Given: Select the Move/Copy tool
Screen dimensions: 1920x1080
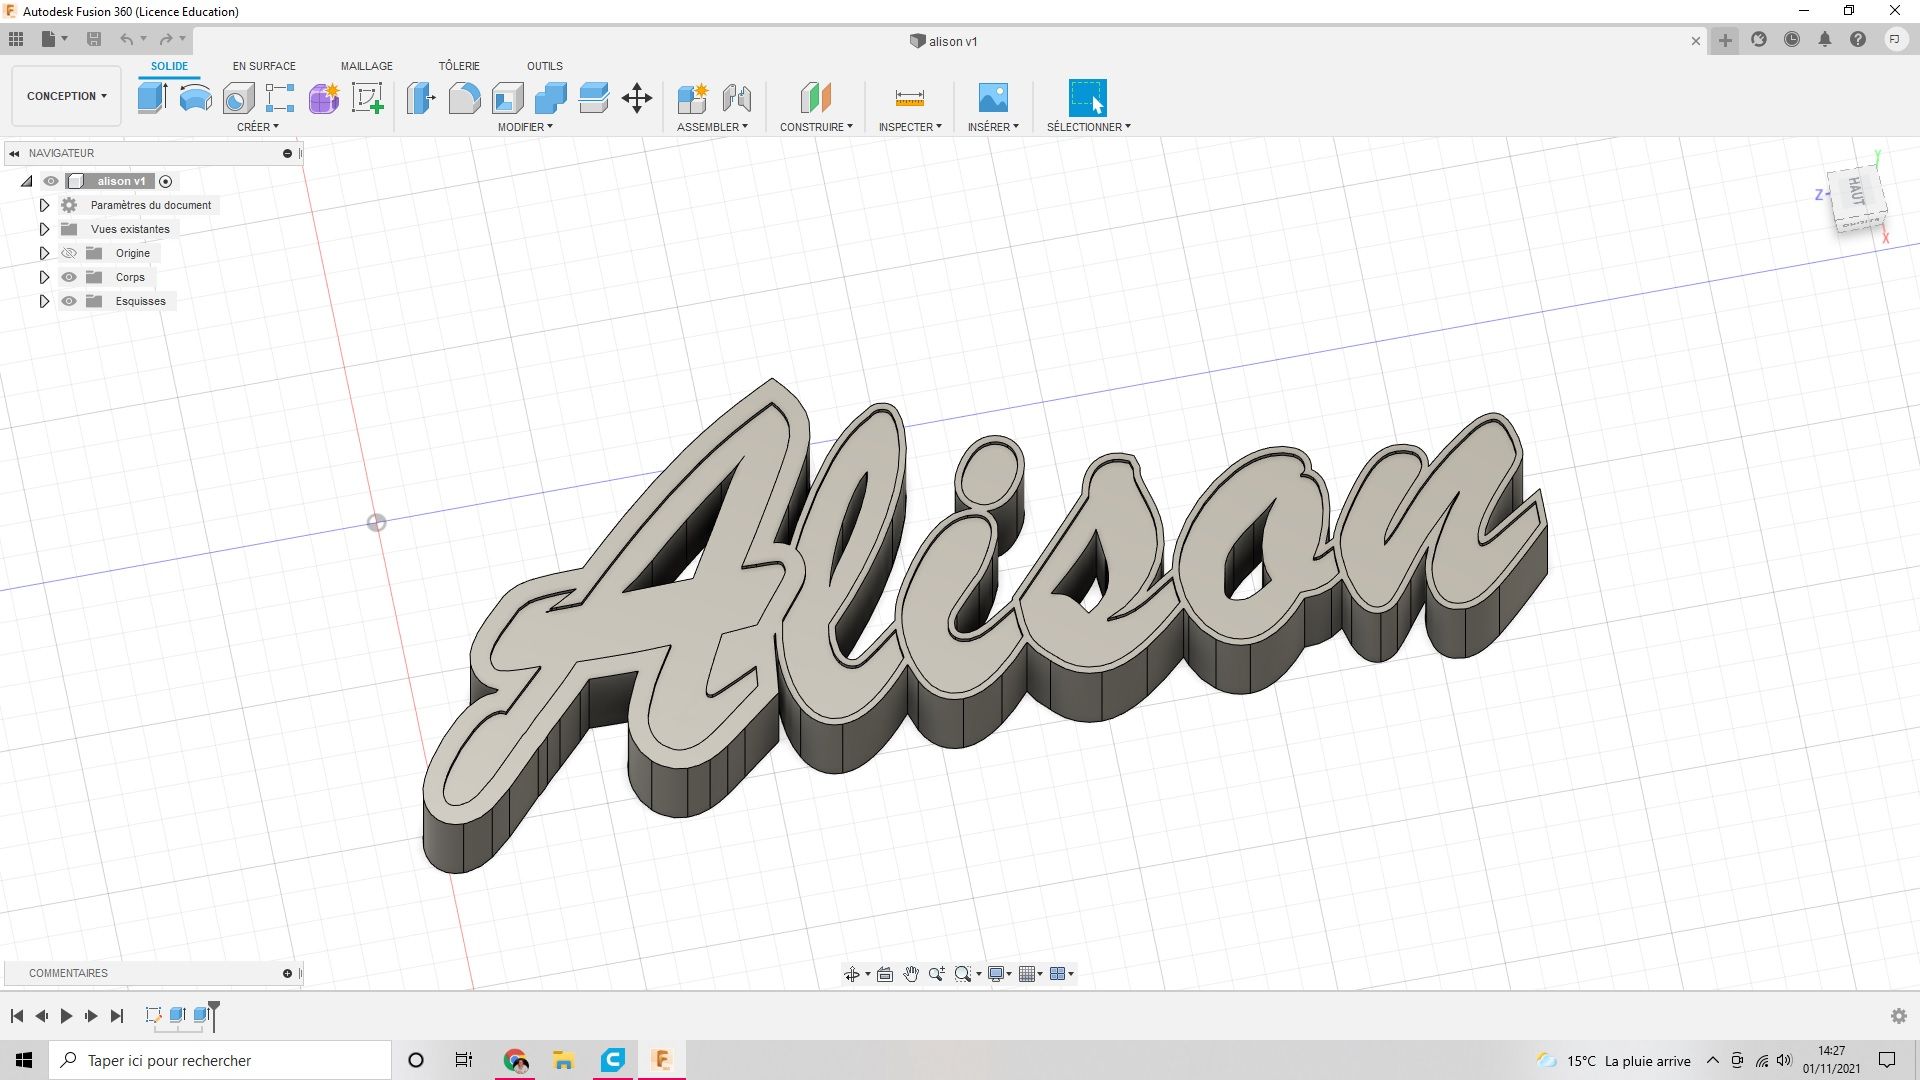Looking at the screenshot, I should (637, 98).
